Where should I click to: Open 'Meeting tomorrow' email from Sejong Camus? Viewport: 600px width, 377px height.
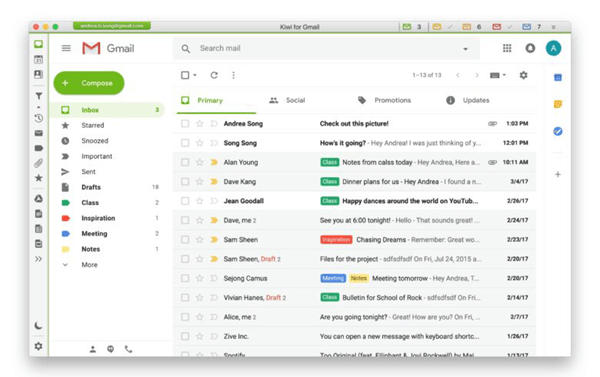click(x=354, y=278)
